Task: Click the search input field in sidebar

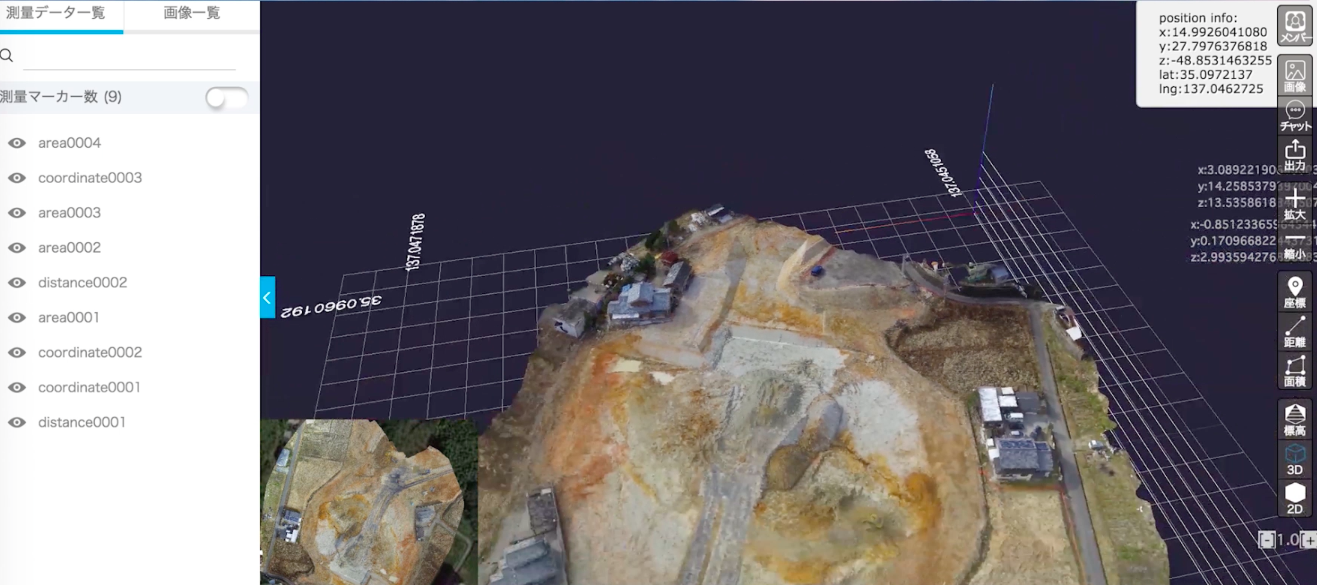Action: pyautogui.click(x=128, y=56)
